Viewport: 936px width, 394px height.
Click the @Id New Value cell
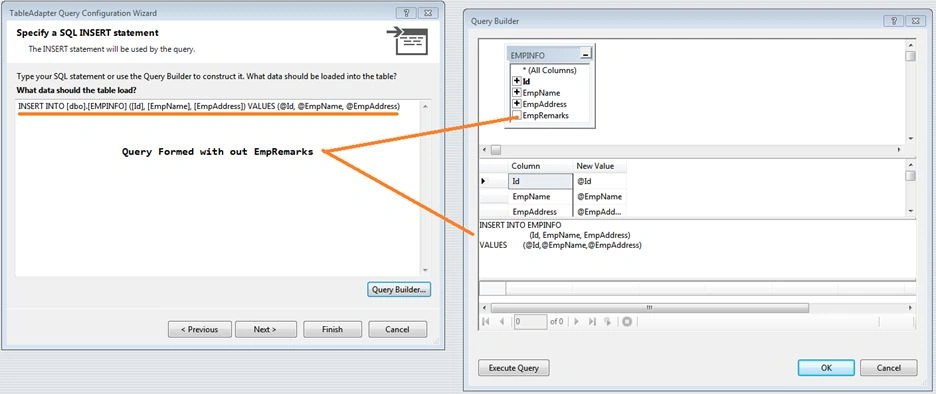[x=599, y=181]
